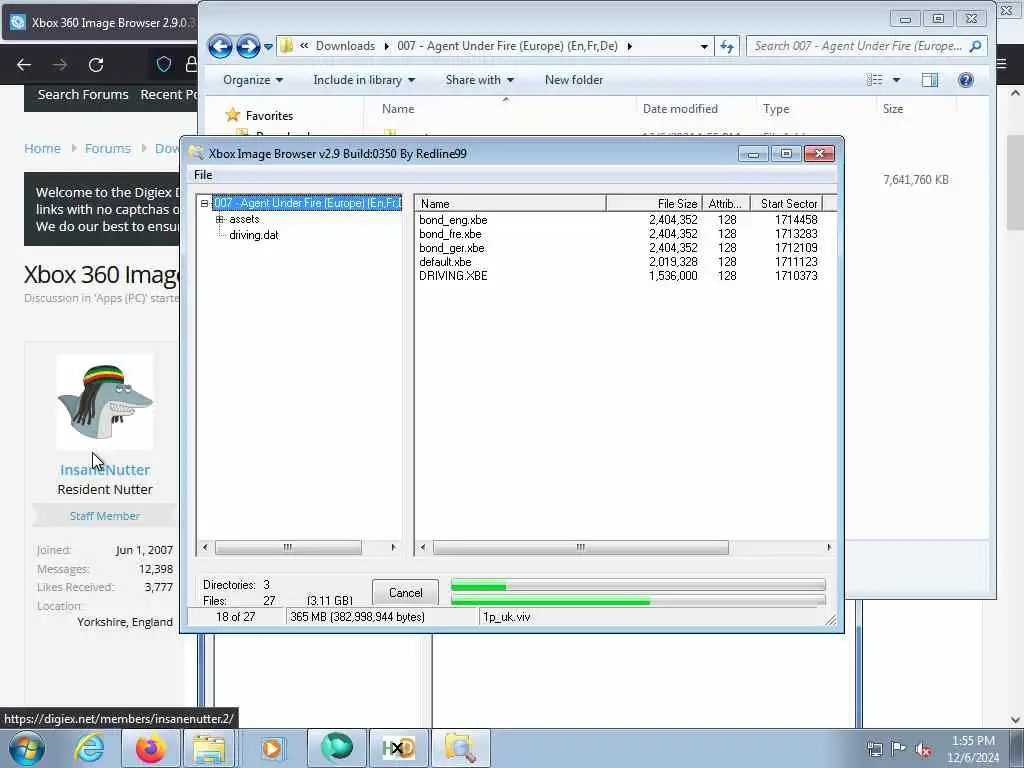
Task: Select default.xbe in the file list
Action: tap(445, 262)
